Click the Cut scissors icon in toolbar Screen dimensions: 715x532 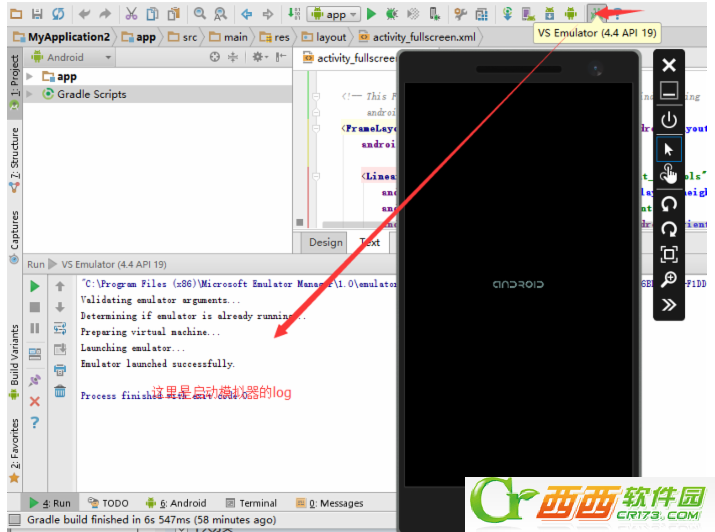click(131, 14)
